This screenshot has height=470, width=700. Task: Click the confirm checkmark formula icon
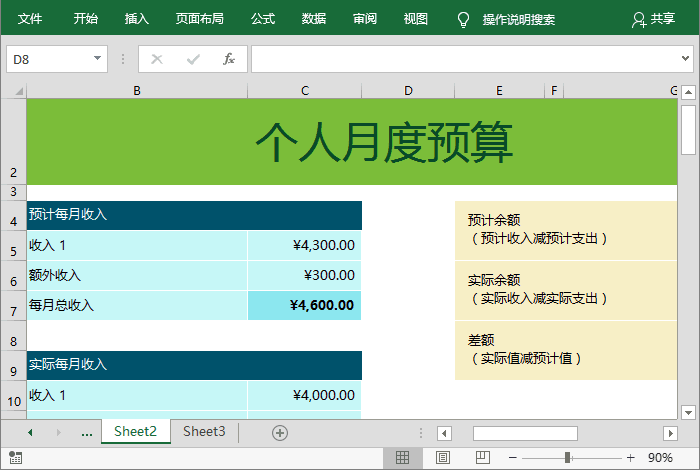pyautogui.click(x=193, y=59)
